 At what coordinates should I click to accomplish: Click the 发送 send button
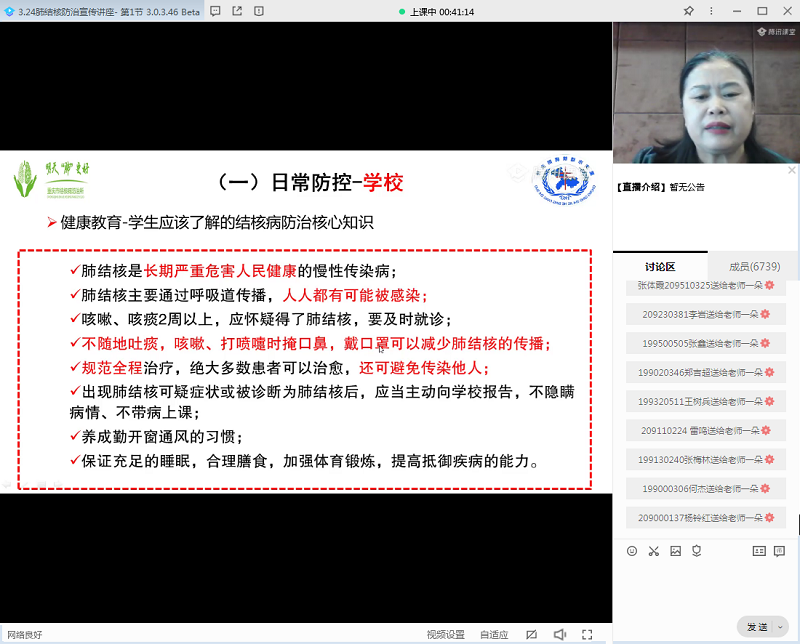[x=756, y=627]
